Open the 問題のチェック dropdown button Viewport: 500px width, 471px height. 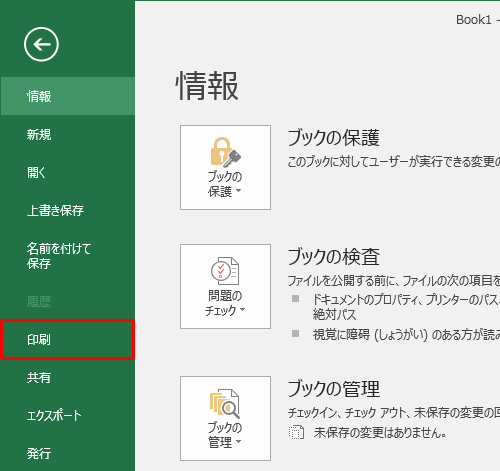pyautogui.click(x=225, y=286)
